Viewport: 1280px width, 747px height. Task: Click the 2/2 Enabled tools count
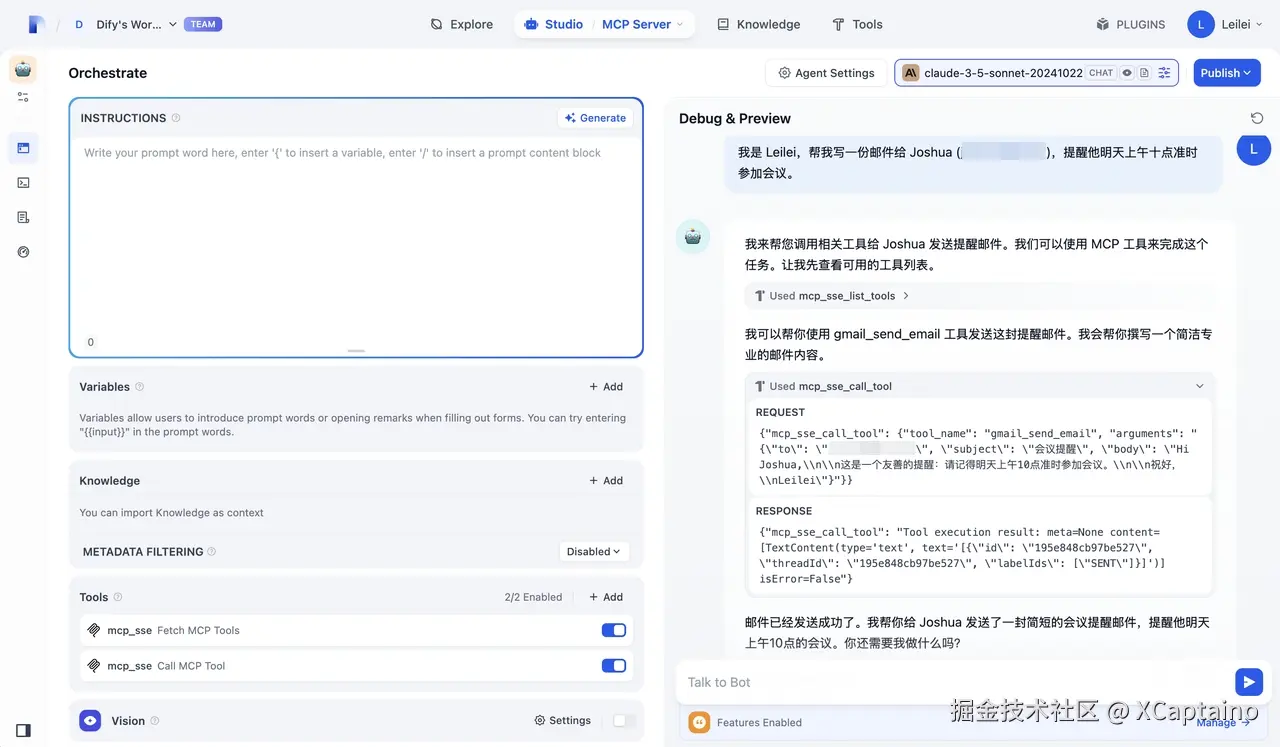point(533,597)
